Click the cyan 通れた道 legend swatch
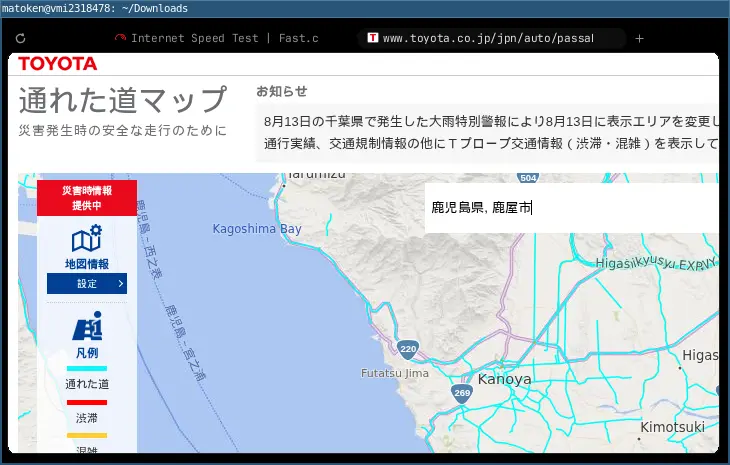The width and height of the screenshot is (730, 465). coord(87,368)
